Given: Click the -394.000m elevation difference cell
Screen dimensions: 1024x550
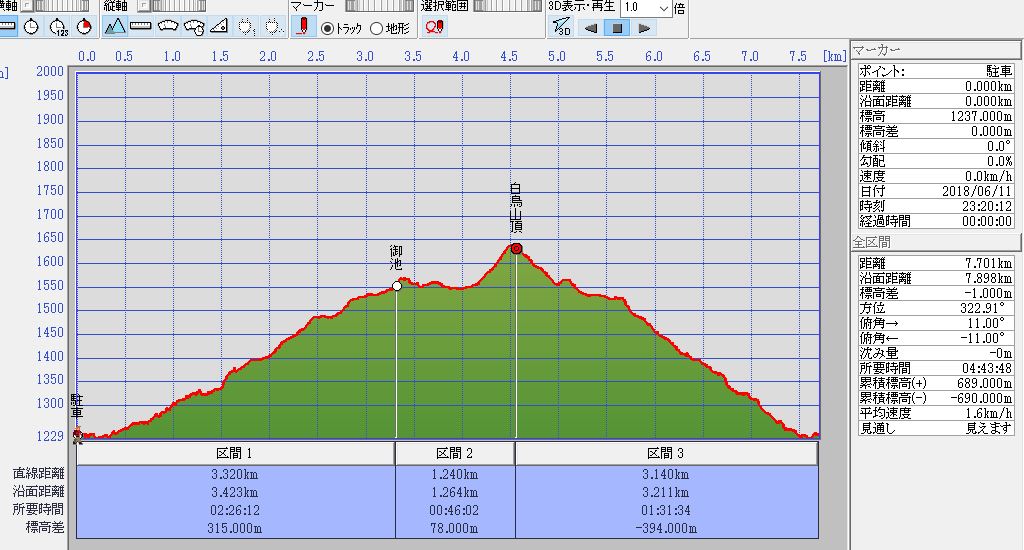Looking at the screenshot, I should coord(665,528).
